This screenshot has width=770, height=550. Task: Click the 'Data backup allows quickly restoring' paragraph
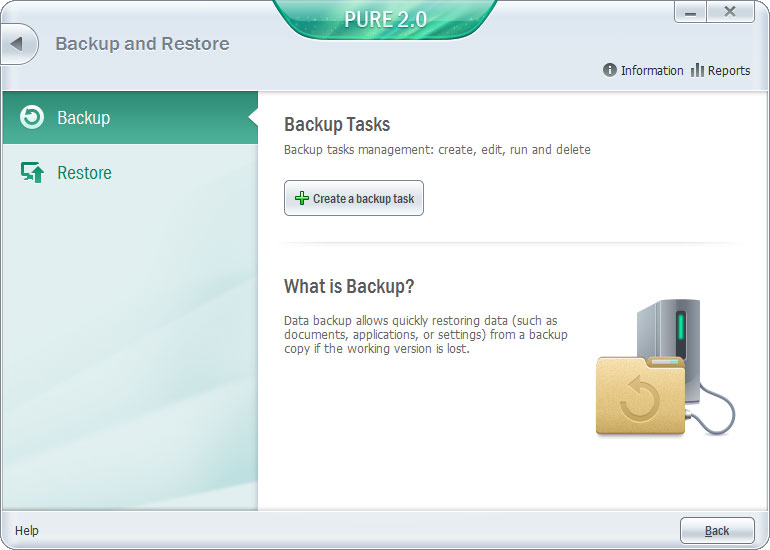coord(426,334)
